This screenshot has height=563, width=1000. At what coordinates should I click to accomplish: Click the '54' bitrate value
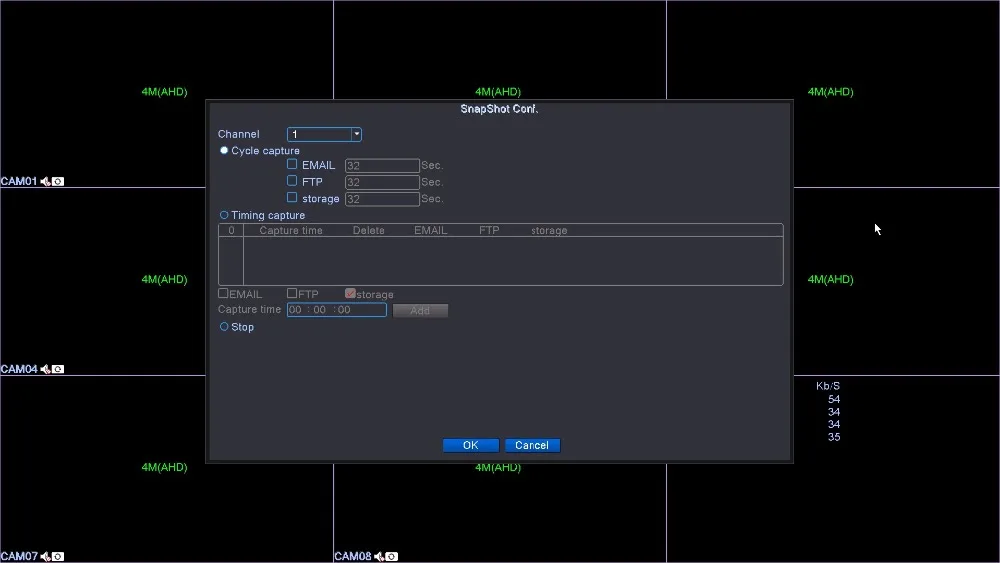[834, 399]
